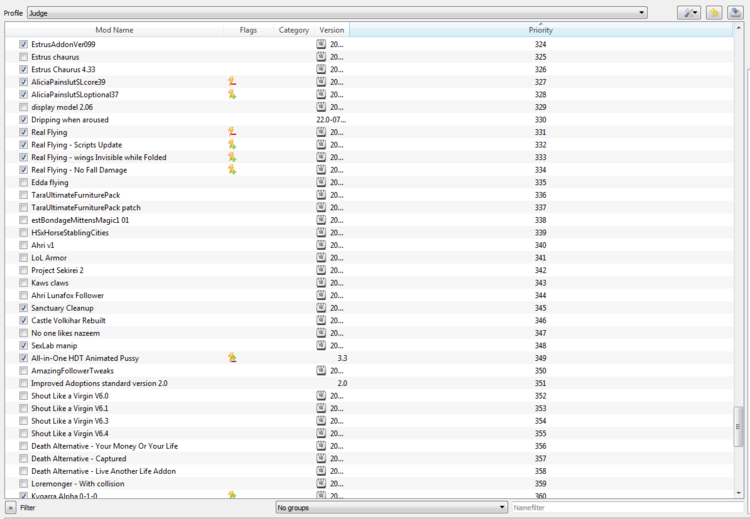750x519 pixels.
Task: Click flag icon for All-in-One HDT Animated Pussy
Action: click(x=232, y=358)
